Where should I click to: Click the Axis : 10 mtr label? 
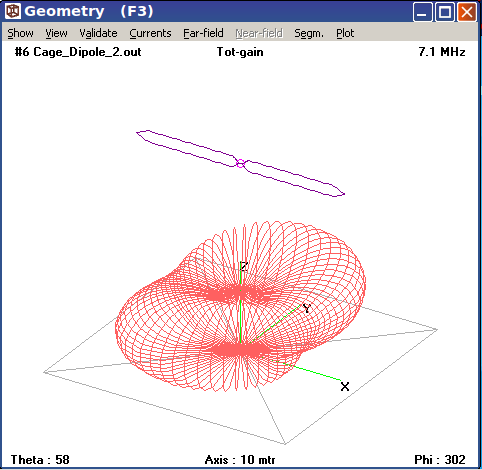(x=240, y=460)
